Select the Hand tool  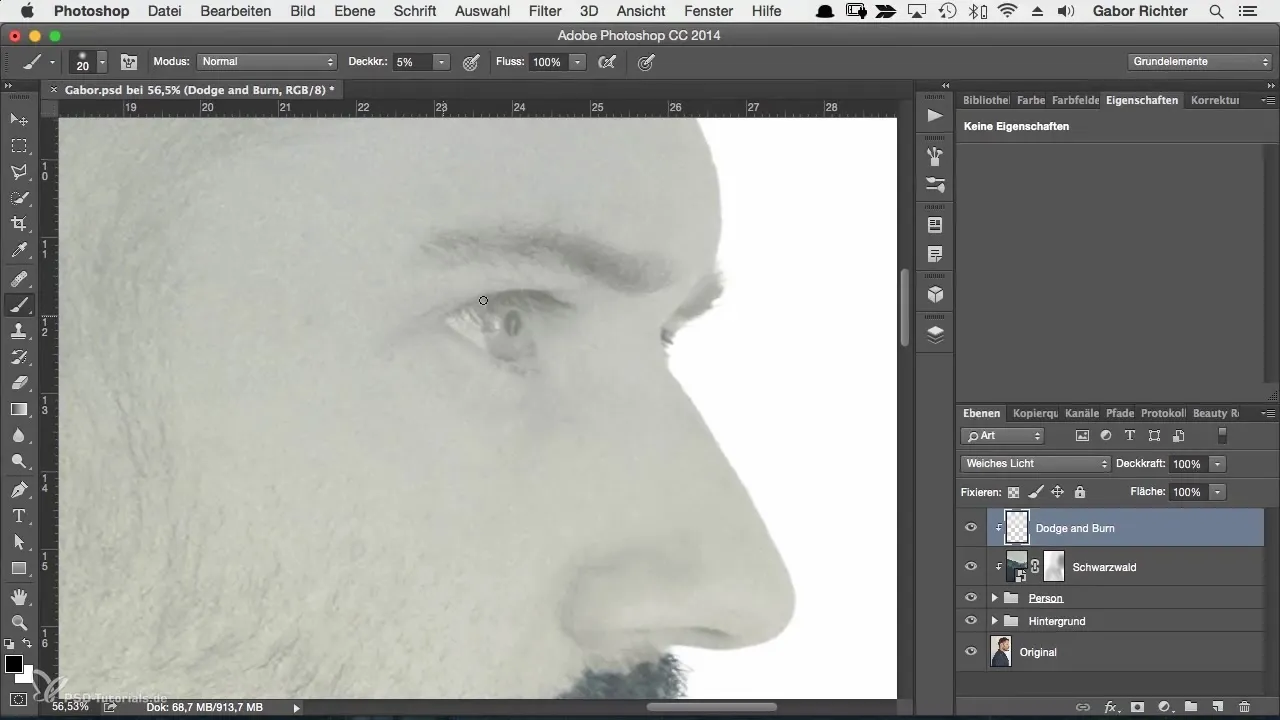(x=18, y=597)
